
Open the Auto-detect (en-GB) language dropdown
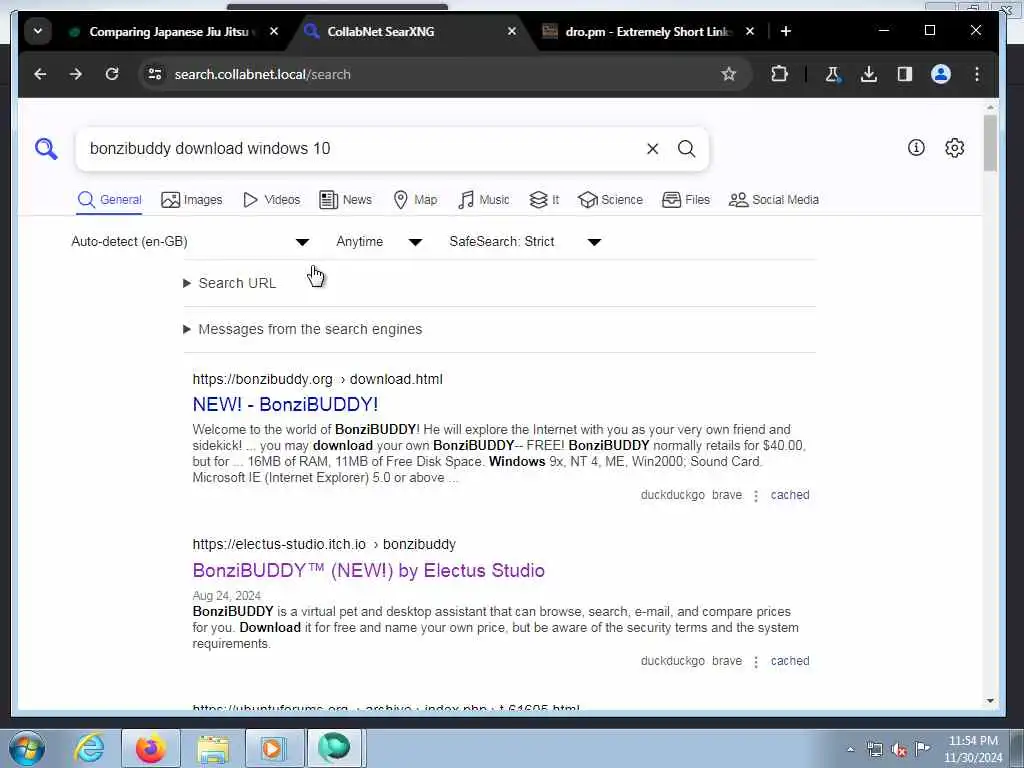[x=190, y=242]
